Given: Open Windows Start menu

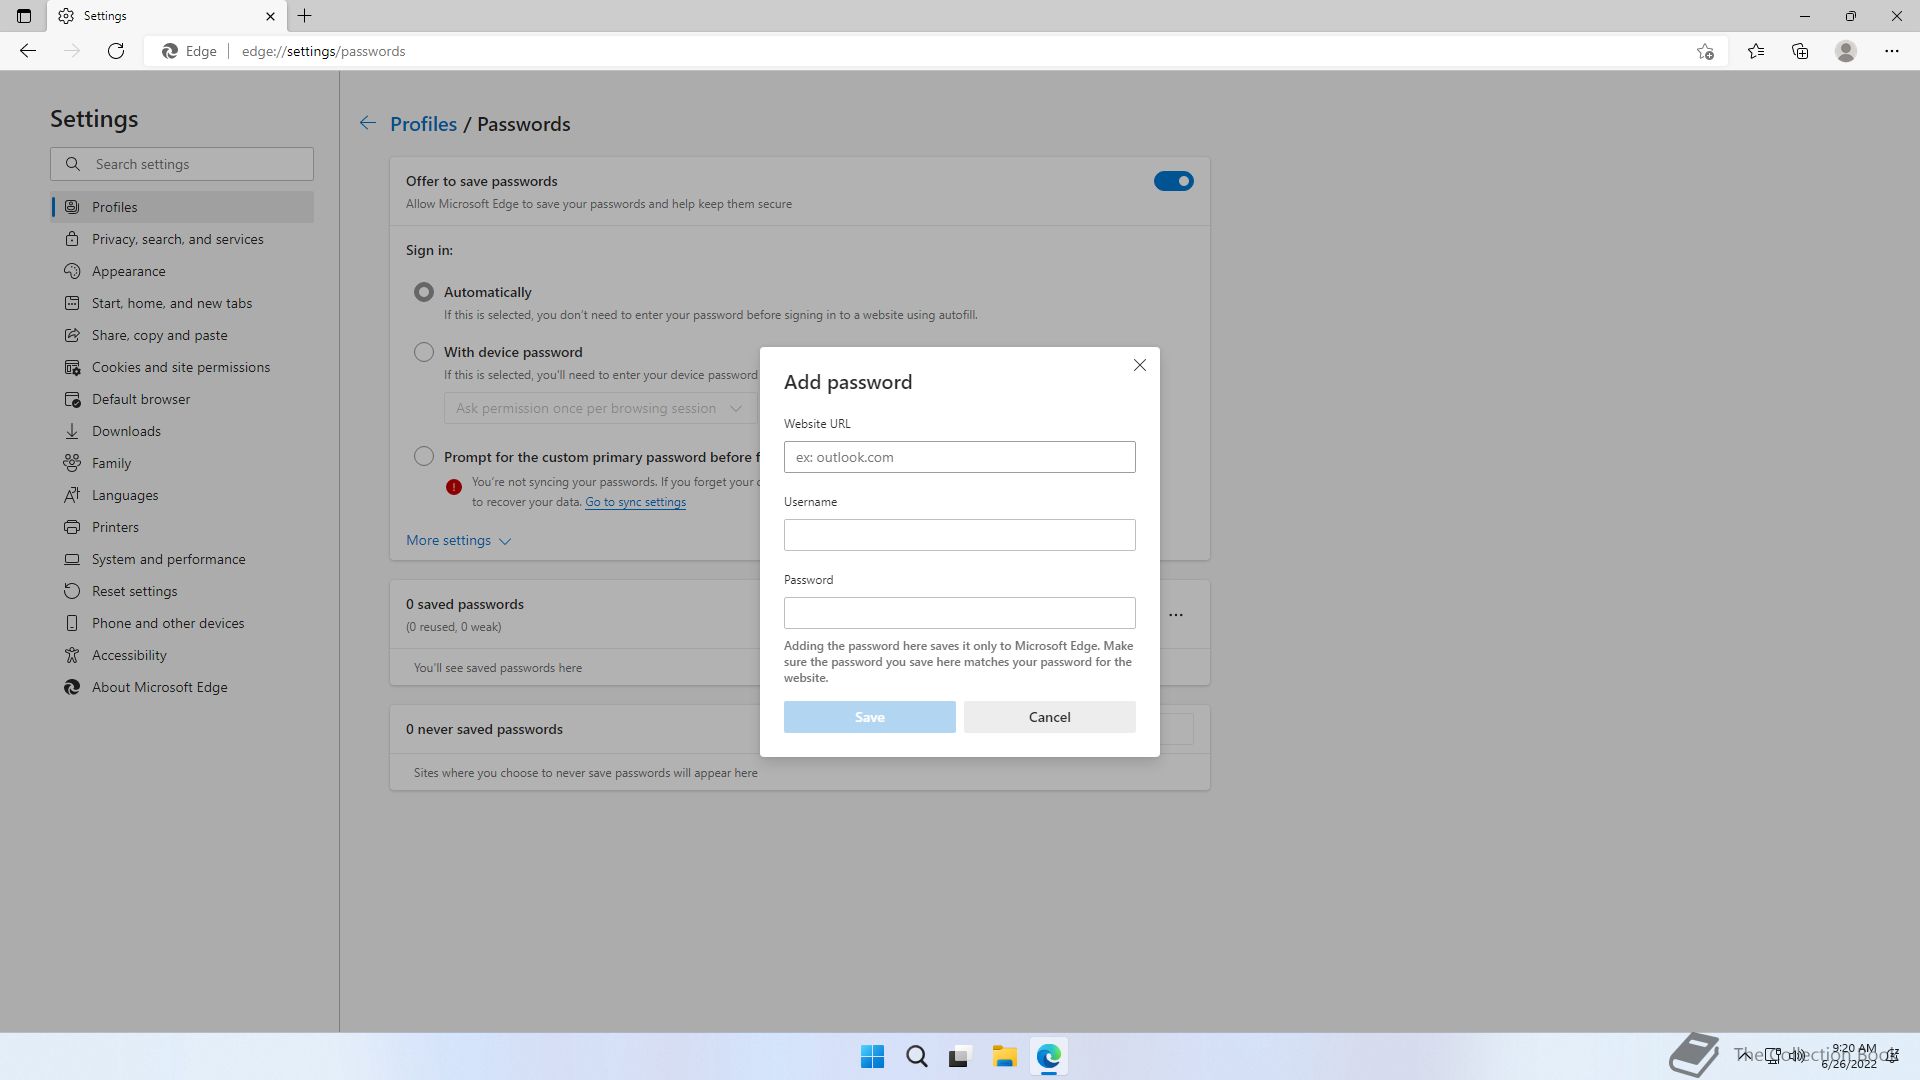Looking at the screenshot, I should coord(872,1057).
